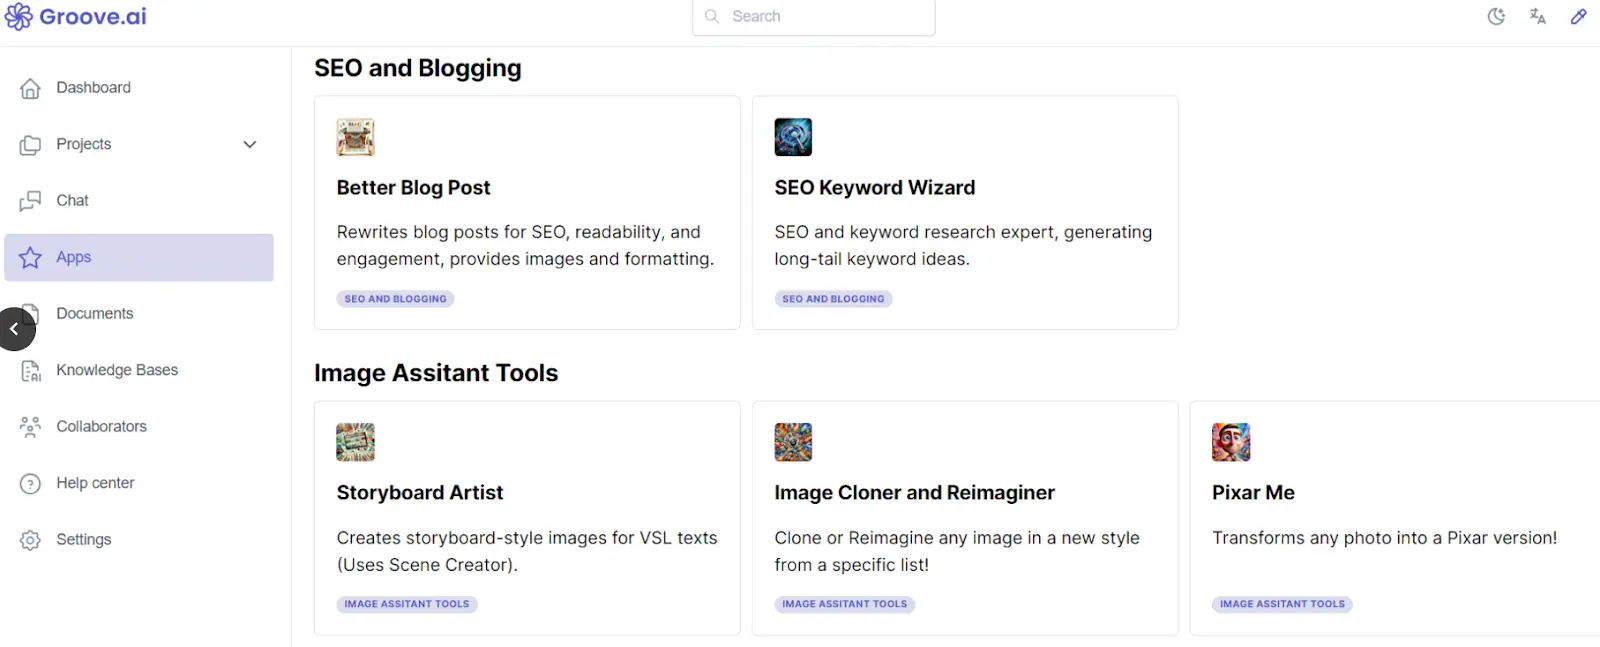The image size is (1600, 647).
Task: Click the Help center question mark icon
Action: coord(31,484)
